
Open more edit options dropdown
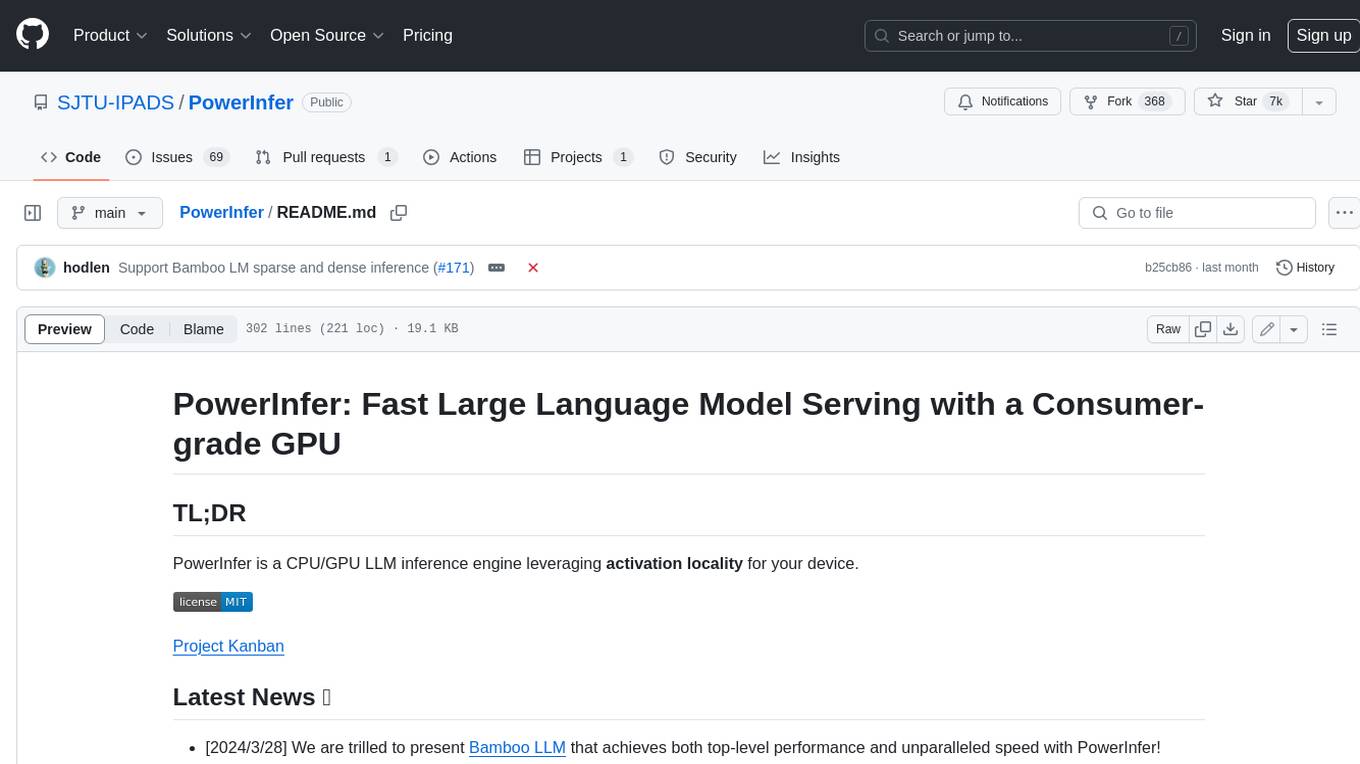pos(1294,329)
